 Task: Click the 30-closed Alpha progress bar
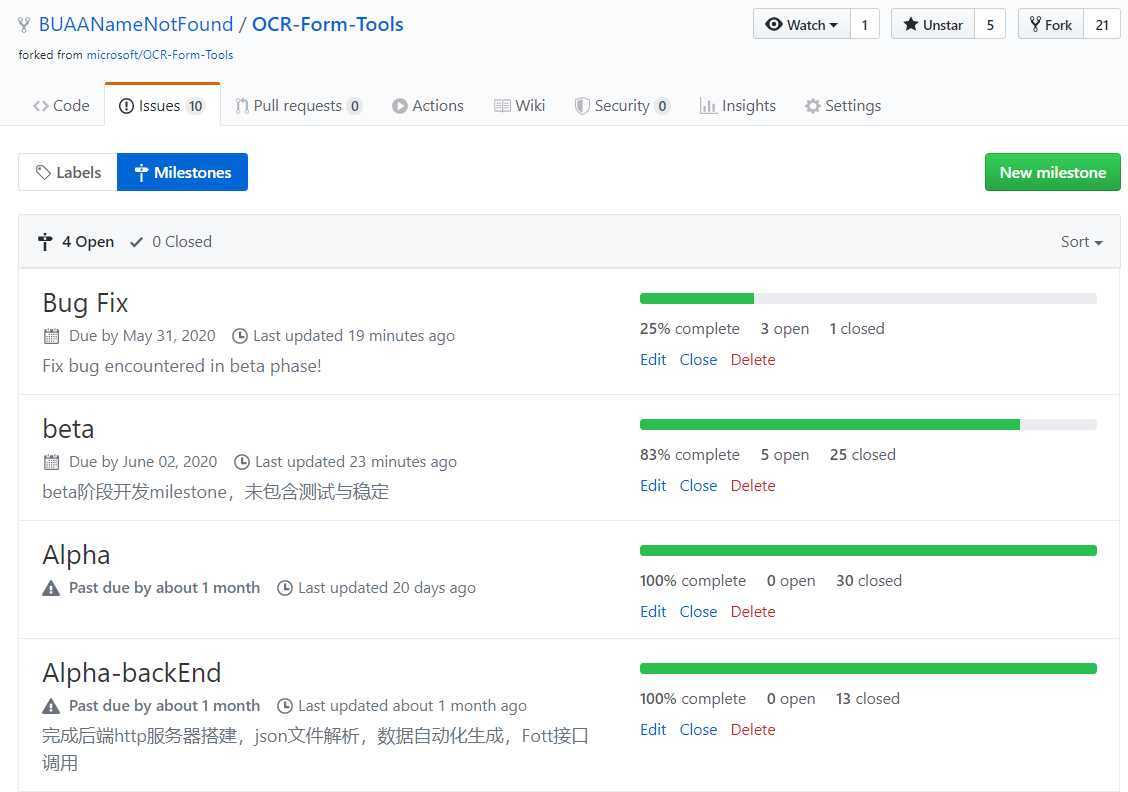[868, 550]
